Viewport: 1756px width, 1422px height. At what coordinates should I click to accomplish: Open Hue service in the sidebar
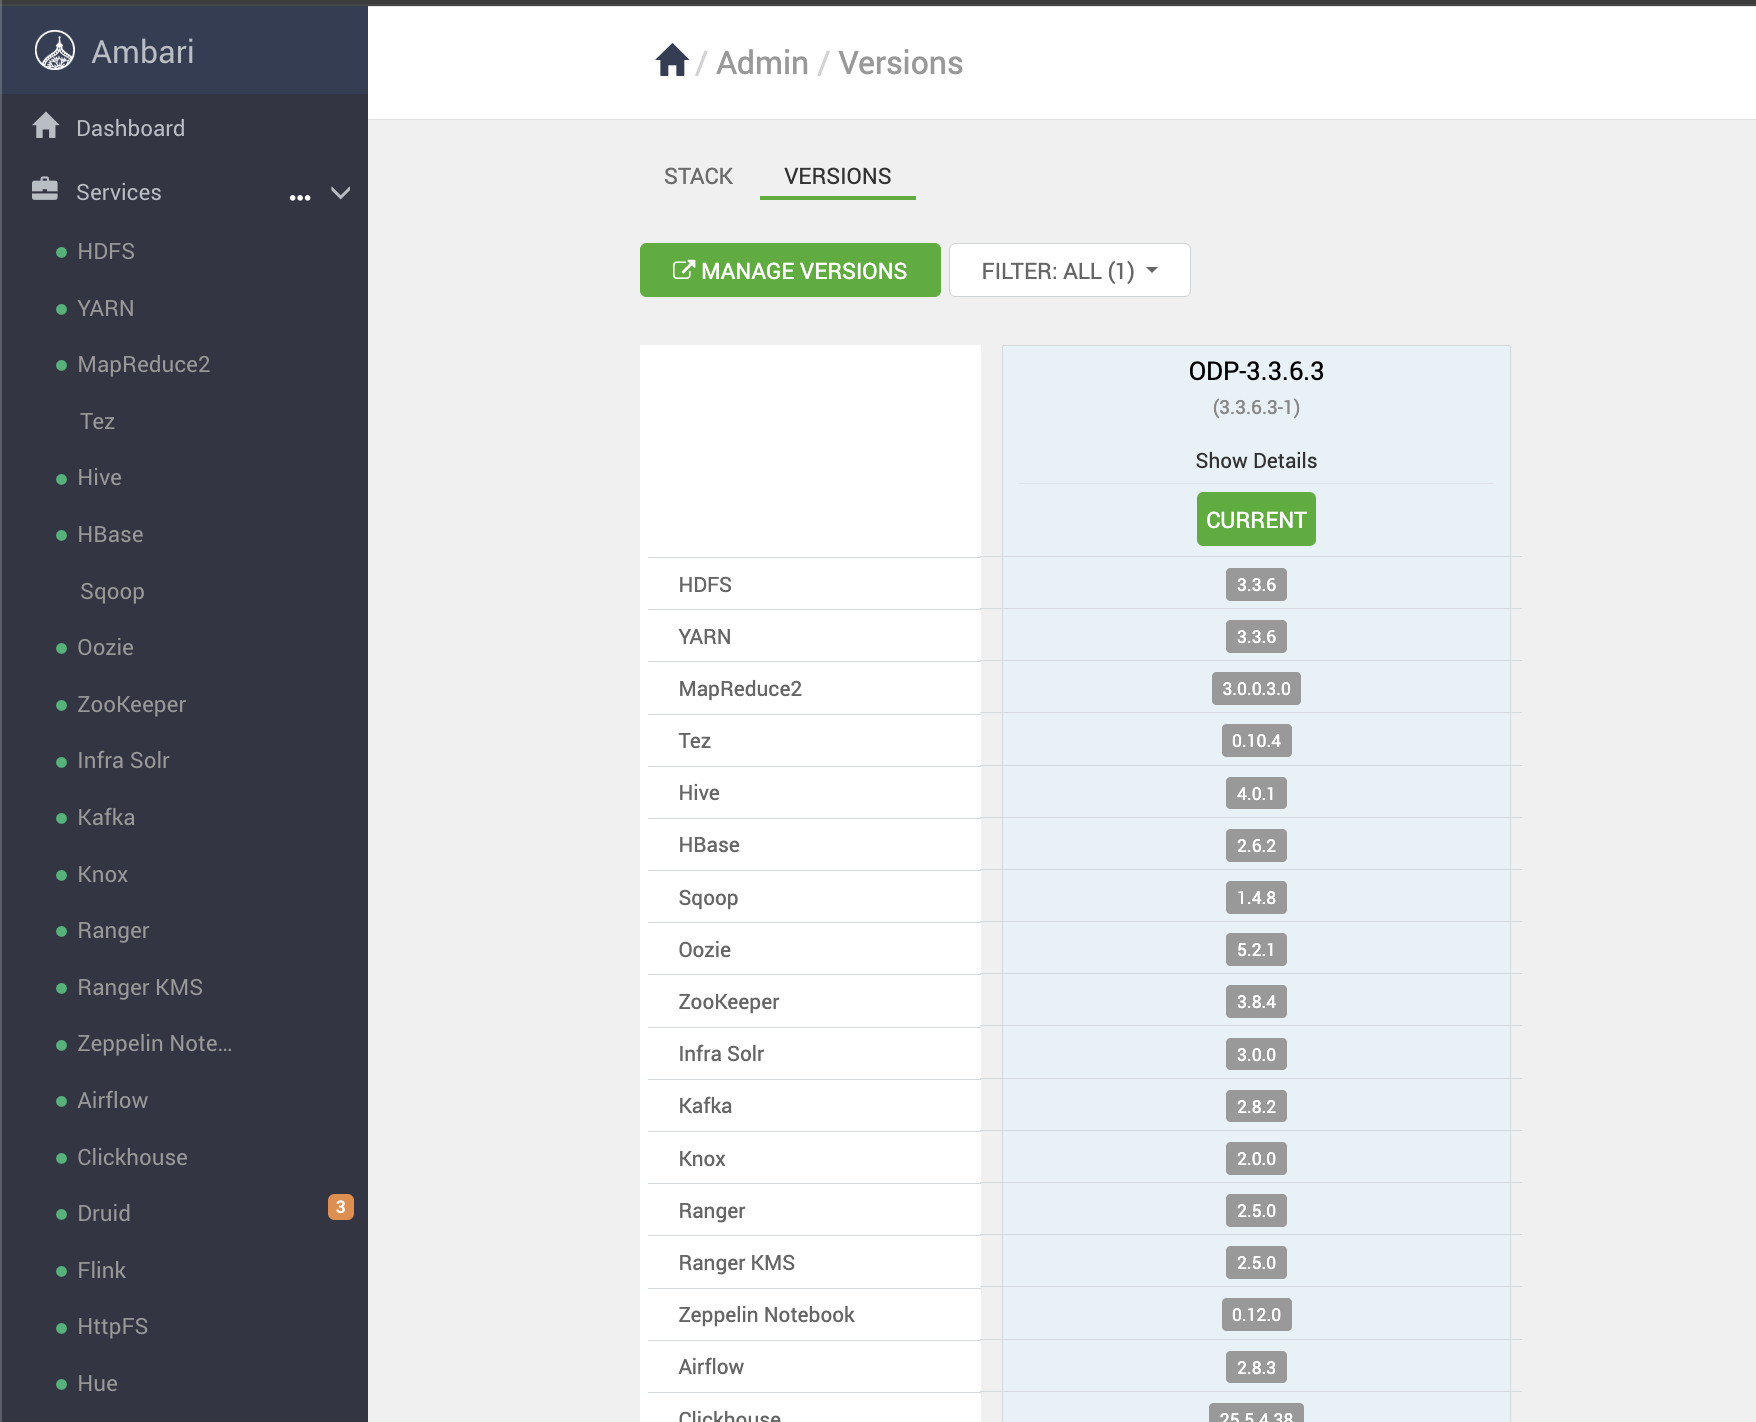[98, 1383]
